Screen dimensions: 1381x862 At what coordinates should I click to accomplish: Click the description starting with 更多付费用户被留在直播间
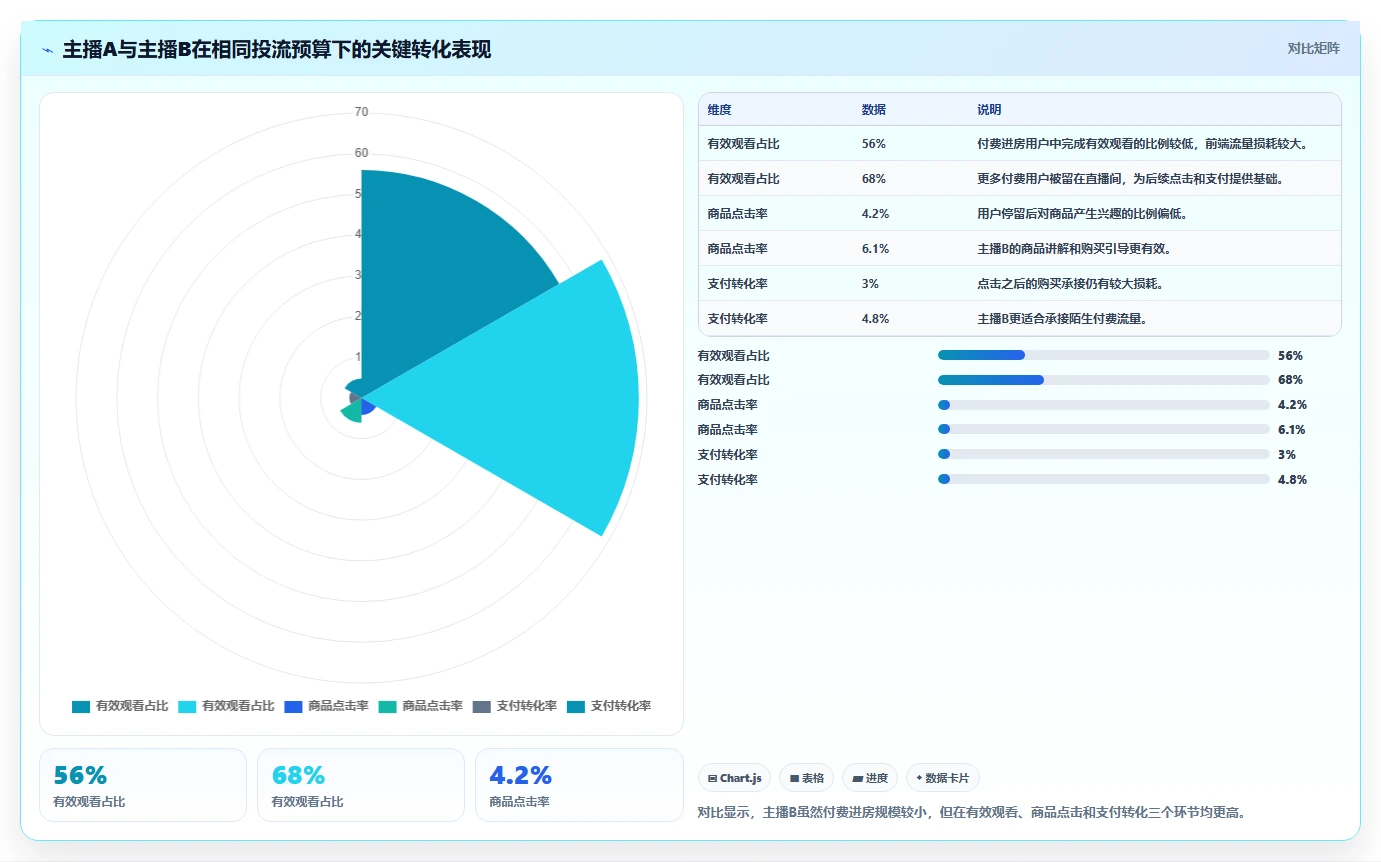click(x=1130, y=179)
